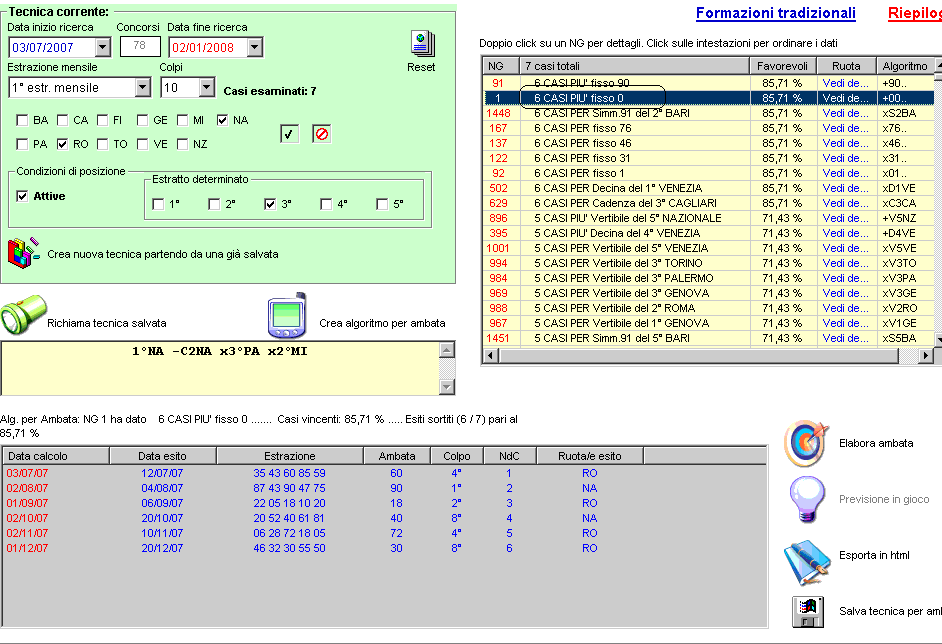Tick the MI wheel checkbox

pos(183,120)
